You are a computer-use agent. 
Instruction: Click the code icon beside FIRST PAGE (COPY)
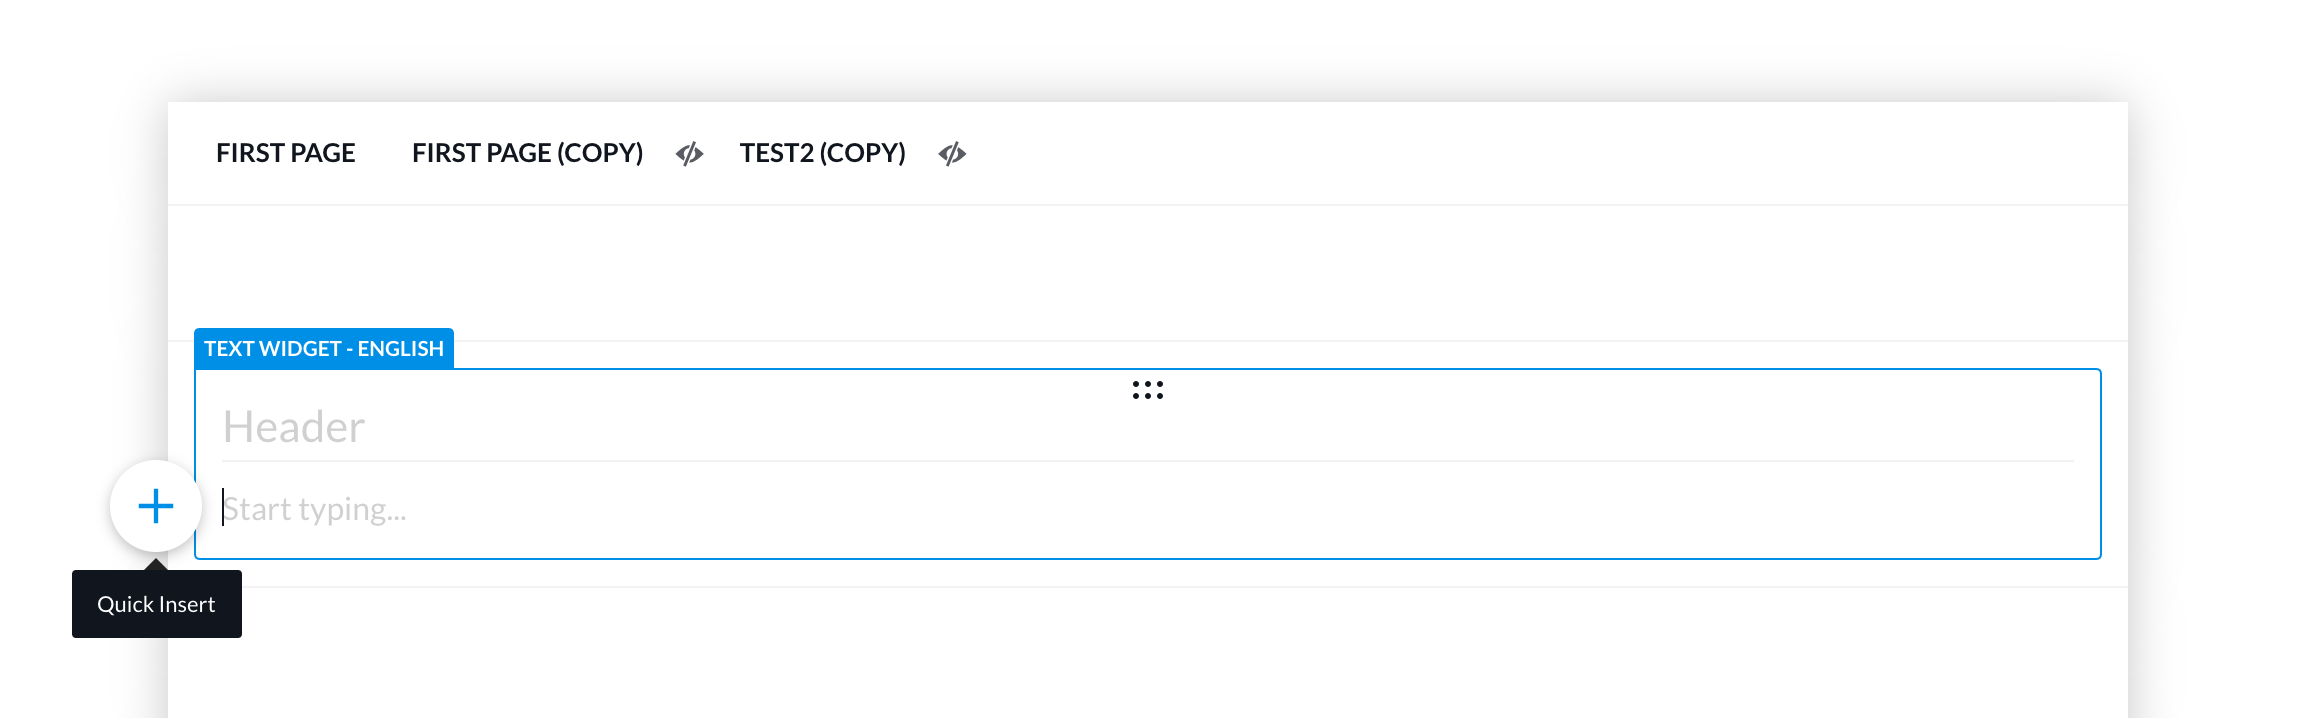(x=690, y=153)
